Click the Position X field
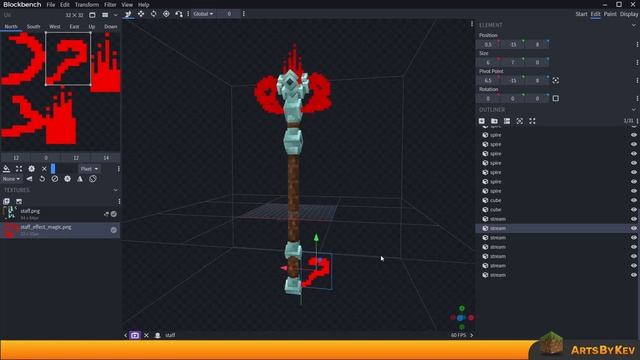The image size is (640, 360). 488,44
